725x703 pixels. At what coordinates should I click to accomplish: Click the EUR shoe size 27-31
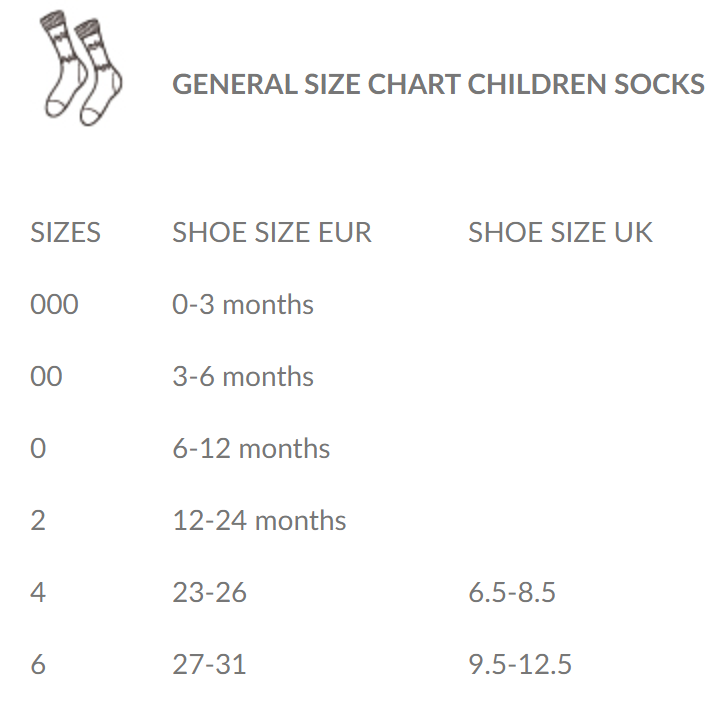pos(209,665)
